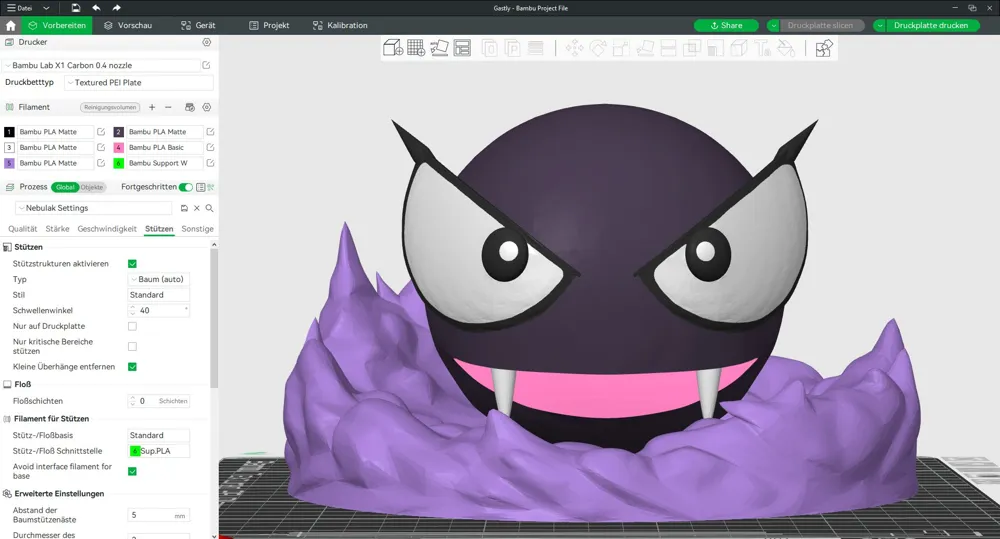Switch to the Sonstige settings tab
The image size is (1000, 539).
click(x=197, y=229)
